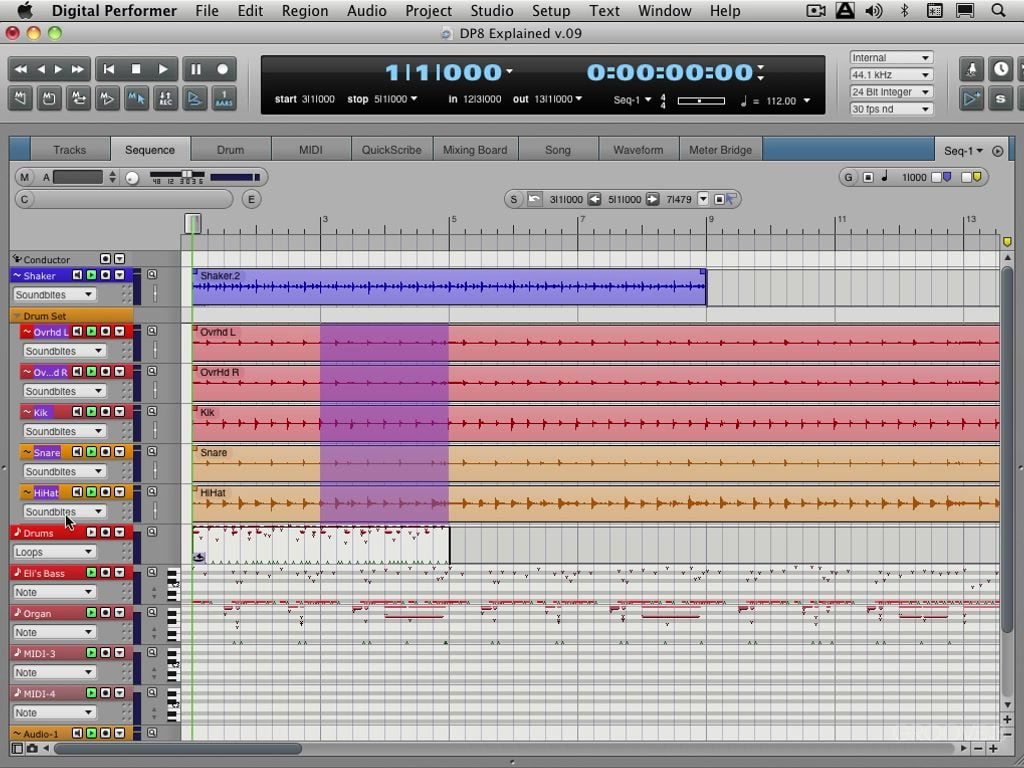Click the horizontal scrollbar at window bottom
1024x768 pixels.
coord(178,748)
